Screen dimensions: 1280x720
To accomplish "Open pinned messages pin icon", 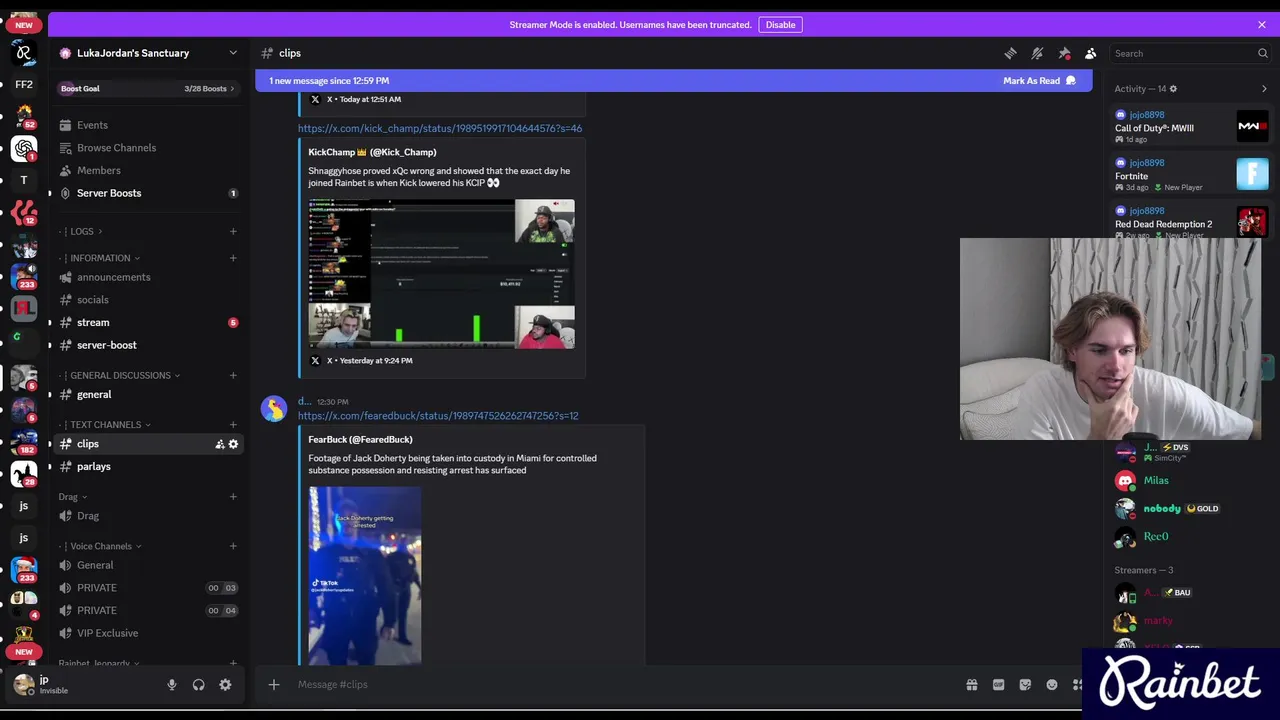I will 1064,53.
